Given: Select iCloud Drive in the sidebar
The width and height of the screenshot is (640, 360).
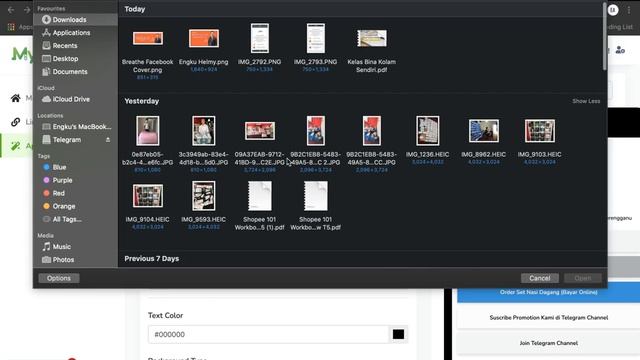Looking at the screenshot, I should [x=75, y=99].
